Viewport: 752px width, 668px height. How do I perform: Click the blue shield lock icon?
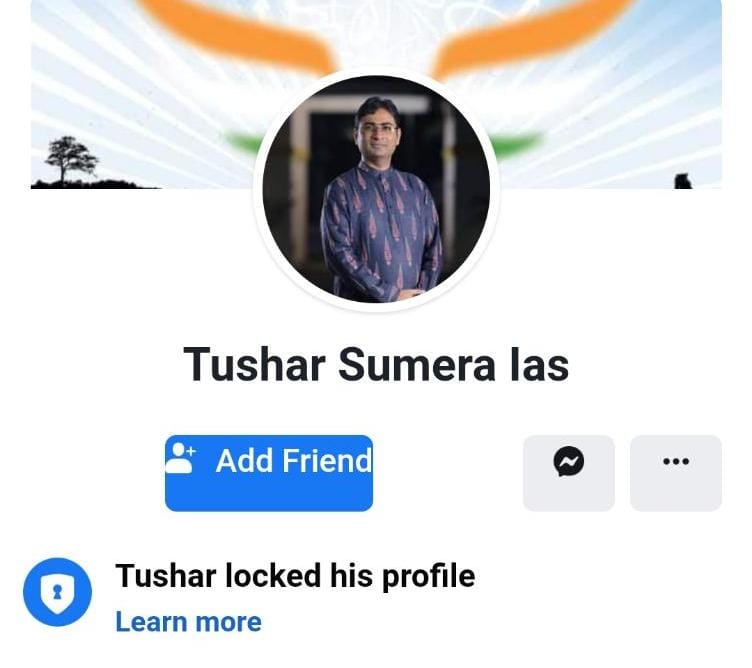click(x=58, y=592)
